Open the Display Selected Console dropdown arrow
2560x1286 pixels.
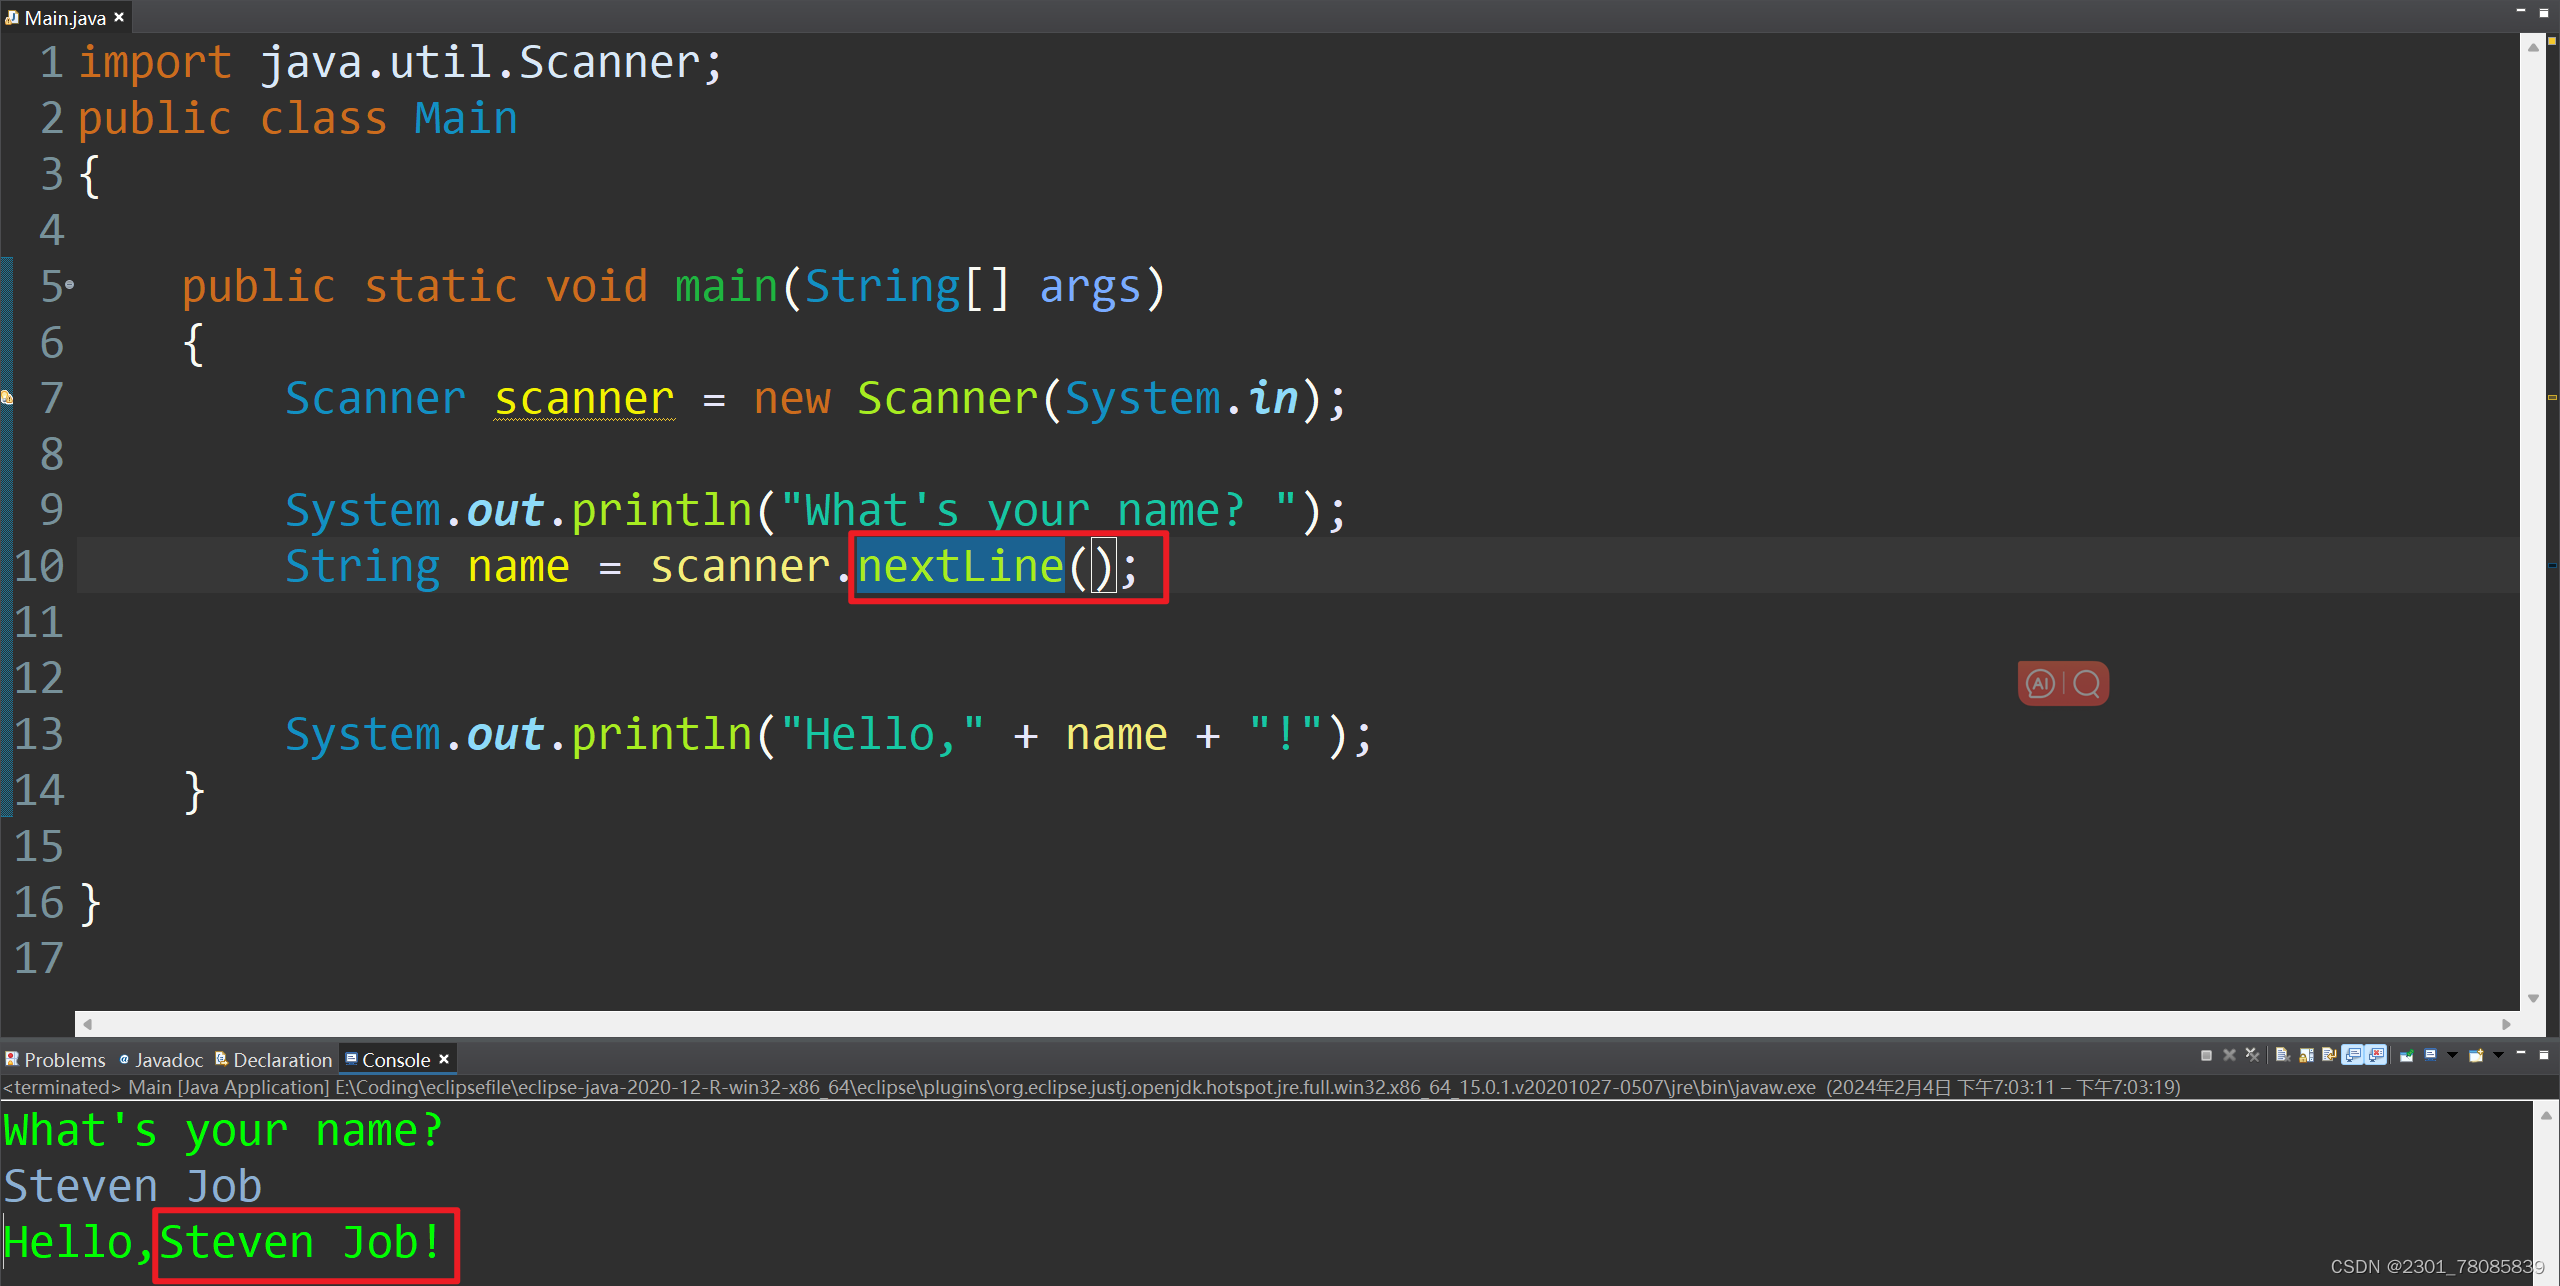coord(2452,1055)
